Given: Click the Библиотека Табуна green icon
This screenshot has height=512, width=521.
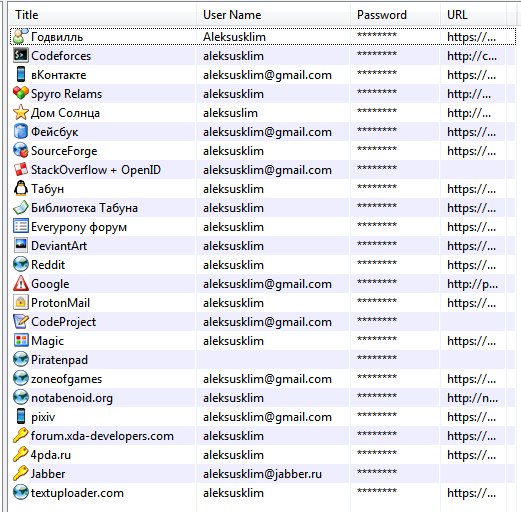Looking at the screenshot, I should coord(21,207).
